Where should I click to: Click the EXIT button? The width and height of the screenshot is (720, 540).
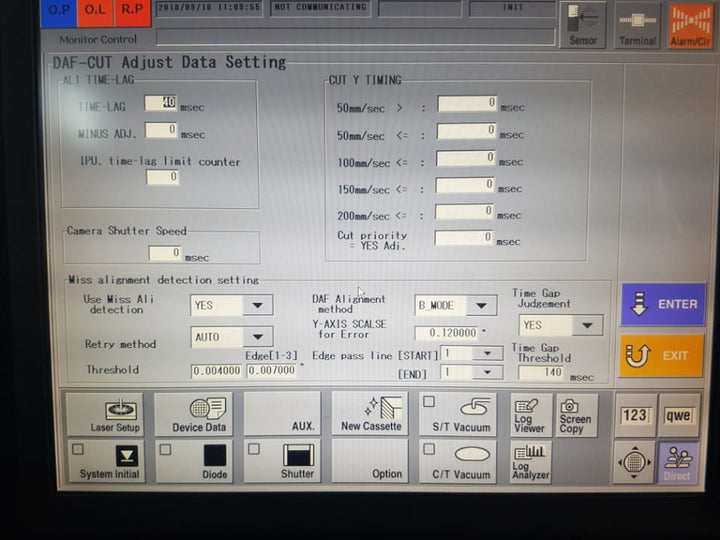tap(661, 355)
